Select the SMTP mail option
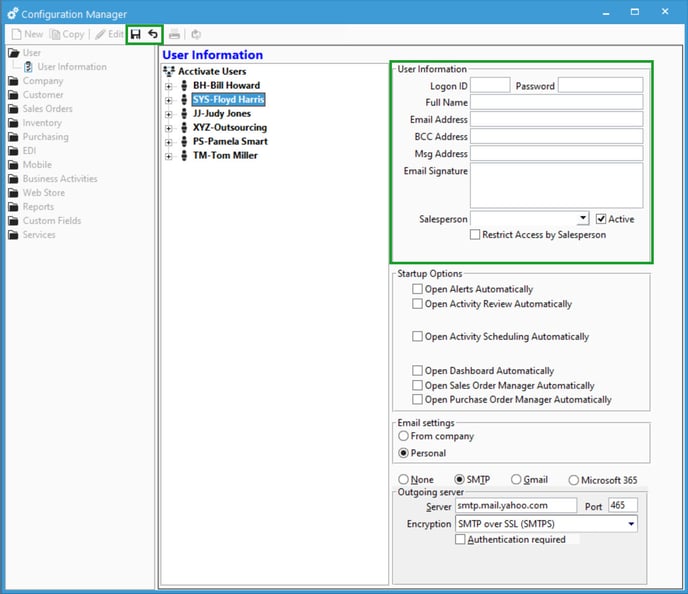Screen dimensions: 688x594 (x=459, y=479)
